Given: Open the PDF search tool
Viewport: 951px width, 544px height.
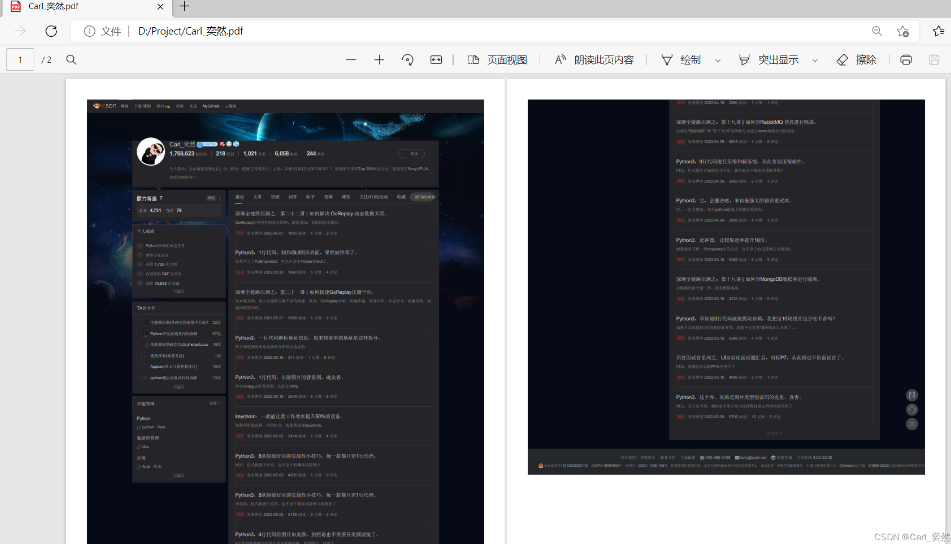Looking at the screenshot, I should click(x=71, y=59).
